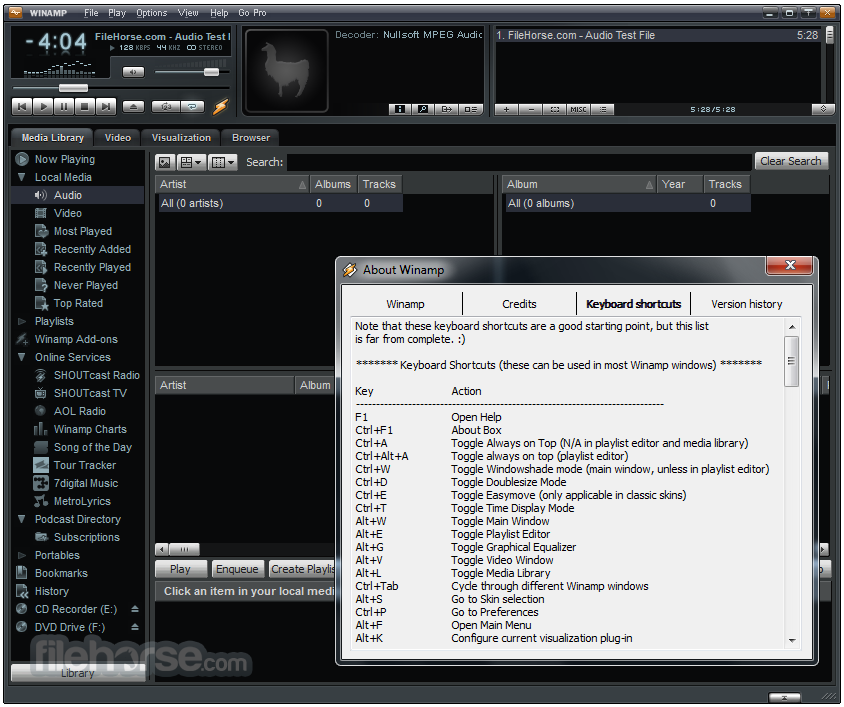Viewport: 844px width, 707px height.
Task: Switch to the Version history tab in About Winamp
Action: [x=746, y=303]
